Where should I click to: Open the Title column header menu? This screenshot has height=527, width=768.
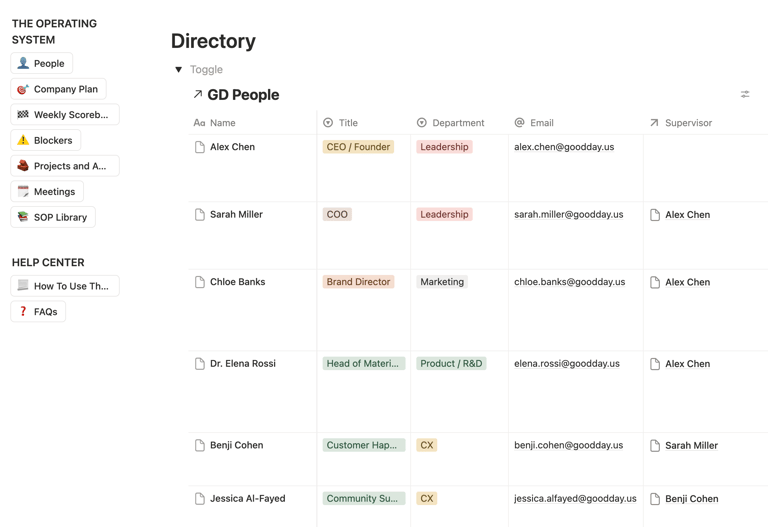click(x=348, y=123)
